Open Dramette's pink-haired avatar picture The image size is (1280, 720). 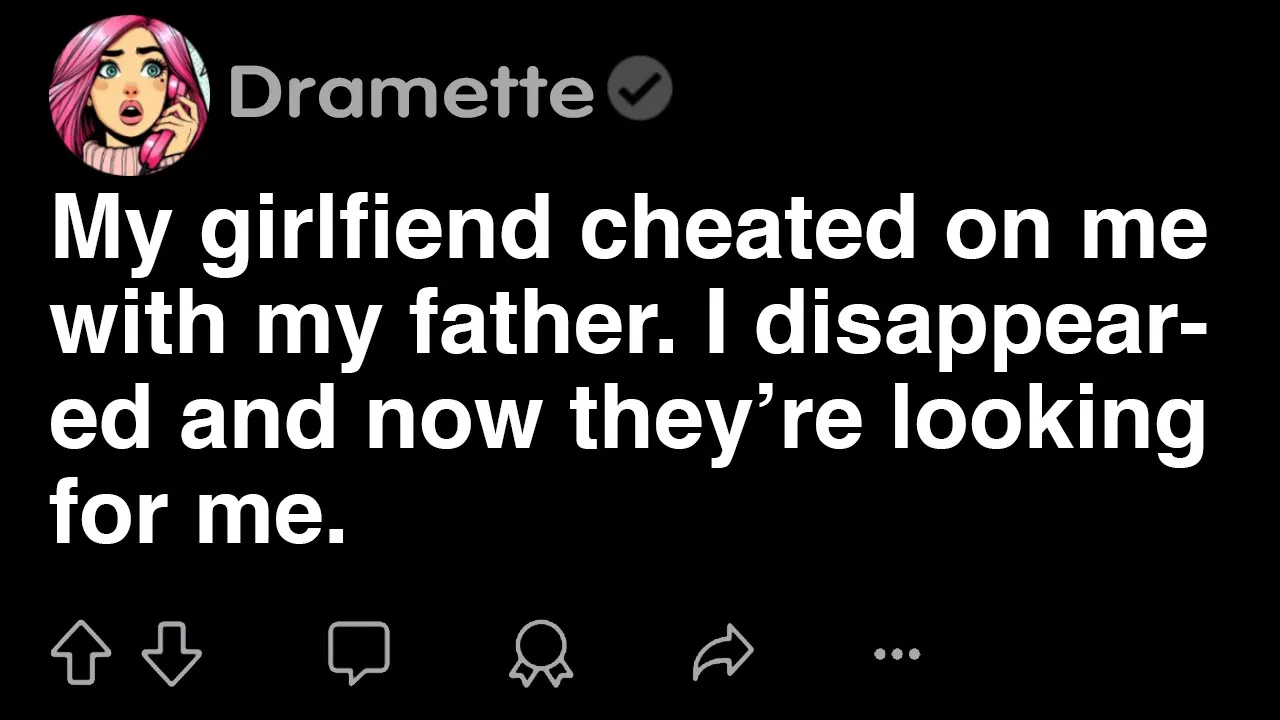[x=128, y=95]
